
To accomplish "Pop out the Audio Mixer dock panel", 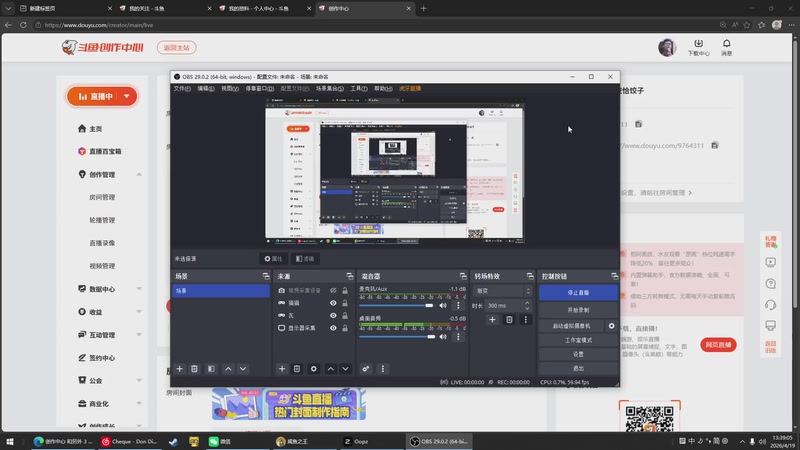I will coord(463,276).
